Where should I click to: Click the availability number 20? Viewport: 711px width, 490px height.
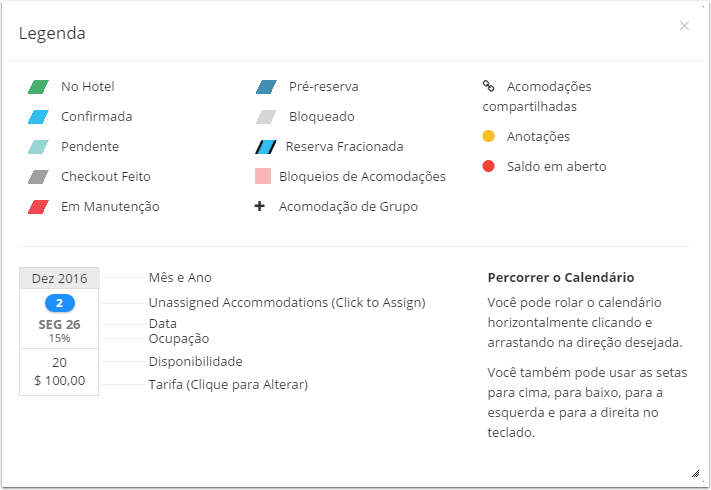59,363
